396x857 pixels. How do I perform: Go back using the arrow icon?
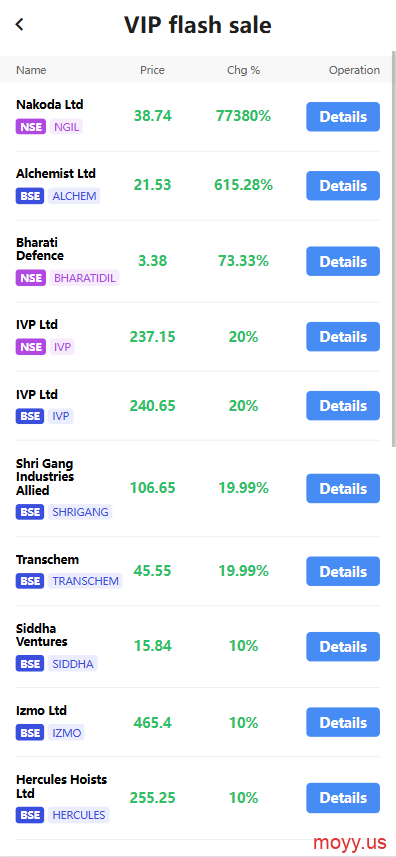tap(20, 25)
